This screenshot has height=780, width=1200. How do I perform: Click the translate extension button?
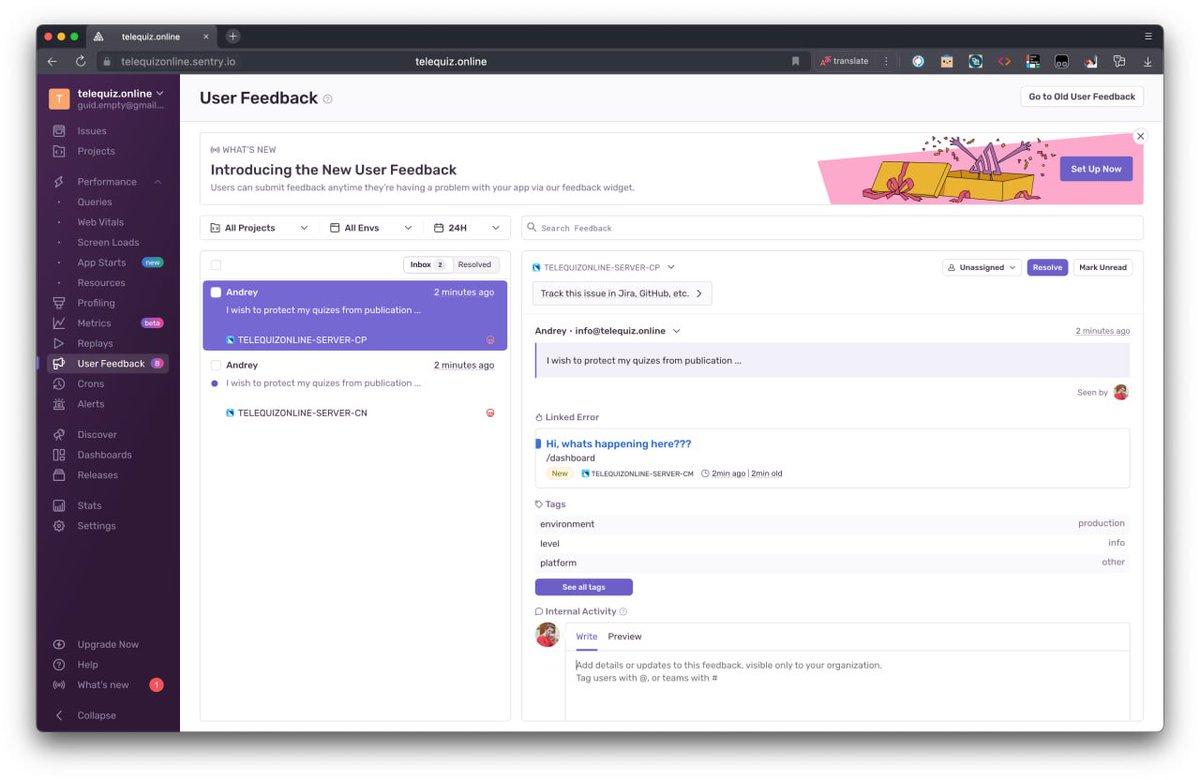[x=844, y=61]
